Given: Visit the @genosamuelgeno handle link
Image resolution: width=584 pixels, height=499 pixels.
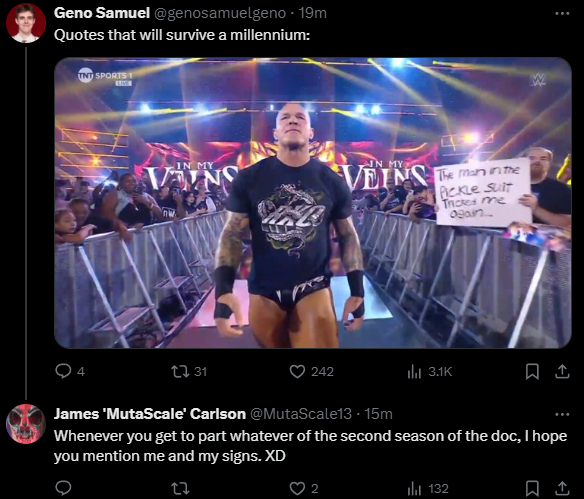Looking at the screenshot, I should coord(220,13).
